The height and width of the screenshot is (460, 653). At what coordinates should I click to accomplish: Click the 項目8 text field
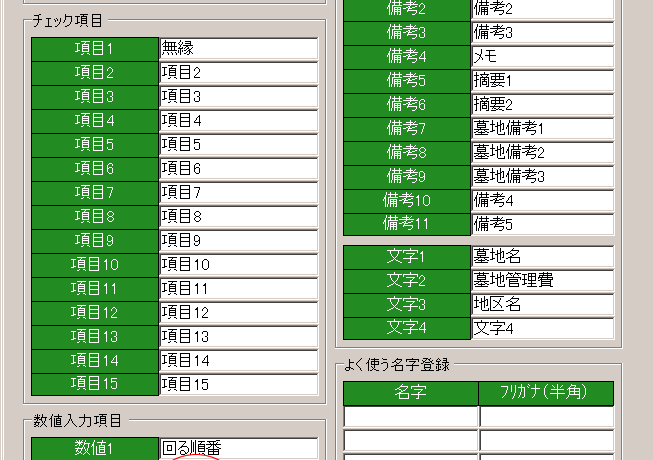239,216
